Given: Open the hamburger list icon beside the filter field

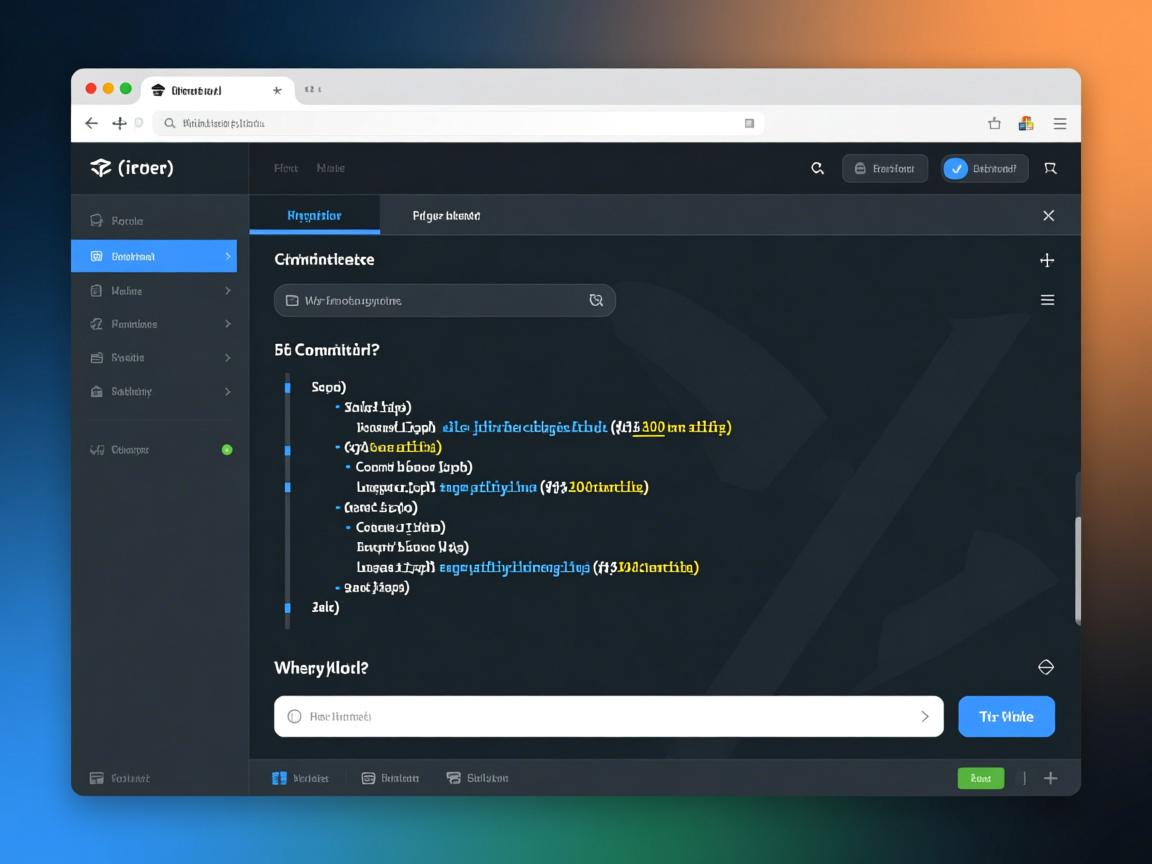Looking at the screenshot, I should coord(1047,300).
